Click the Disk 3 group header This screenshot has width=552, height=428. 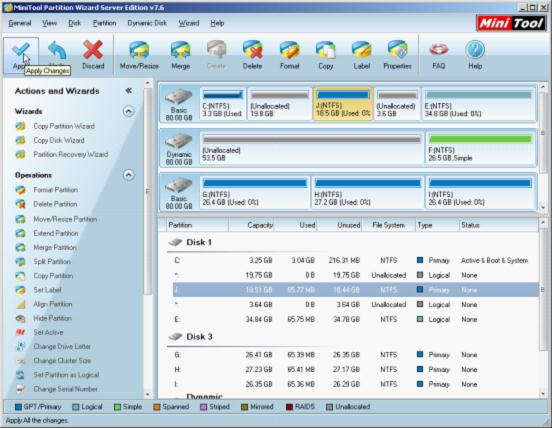pyautogui.click(x=199, y=336)
